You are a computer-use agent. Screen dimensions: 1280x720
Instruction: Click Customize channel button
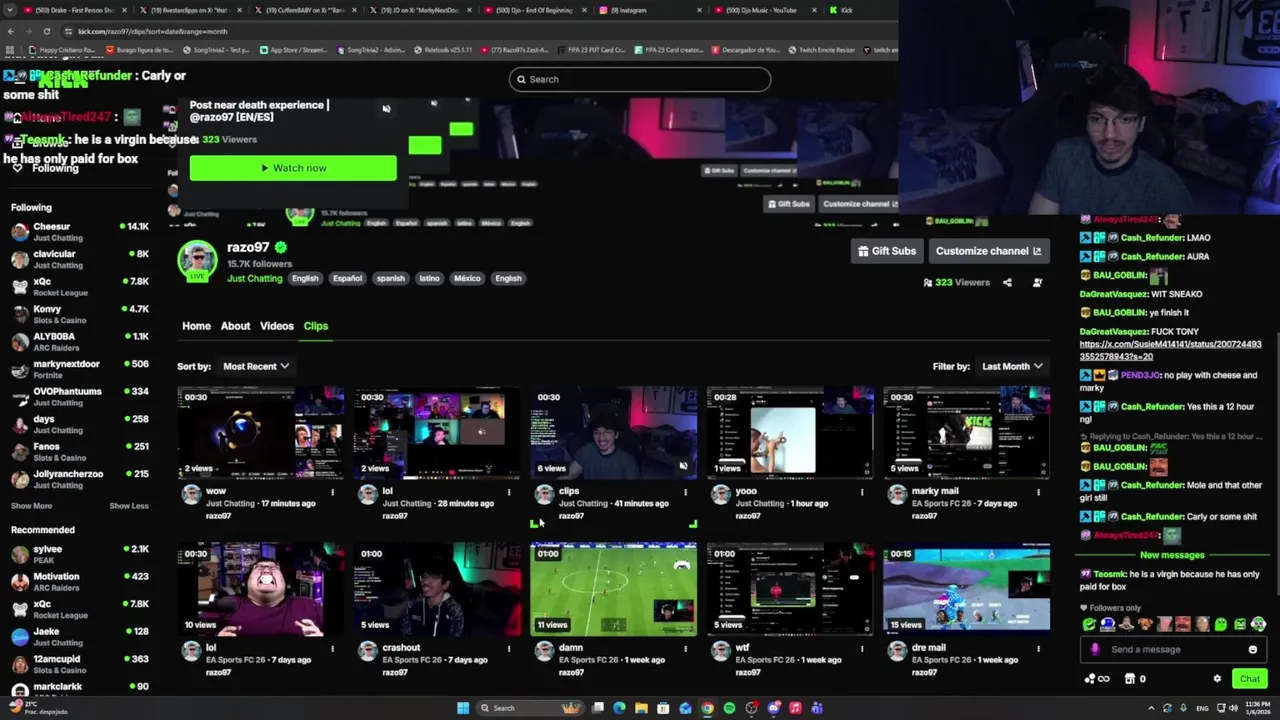pos(988,251)
